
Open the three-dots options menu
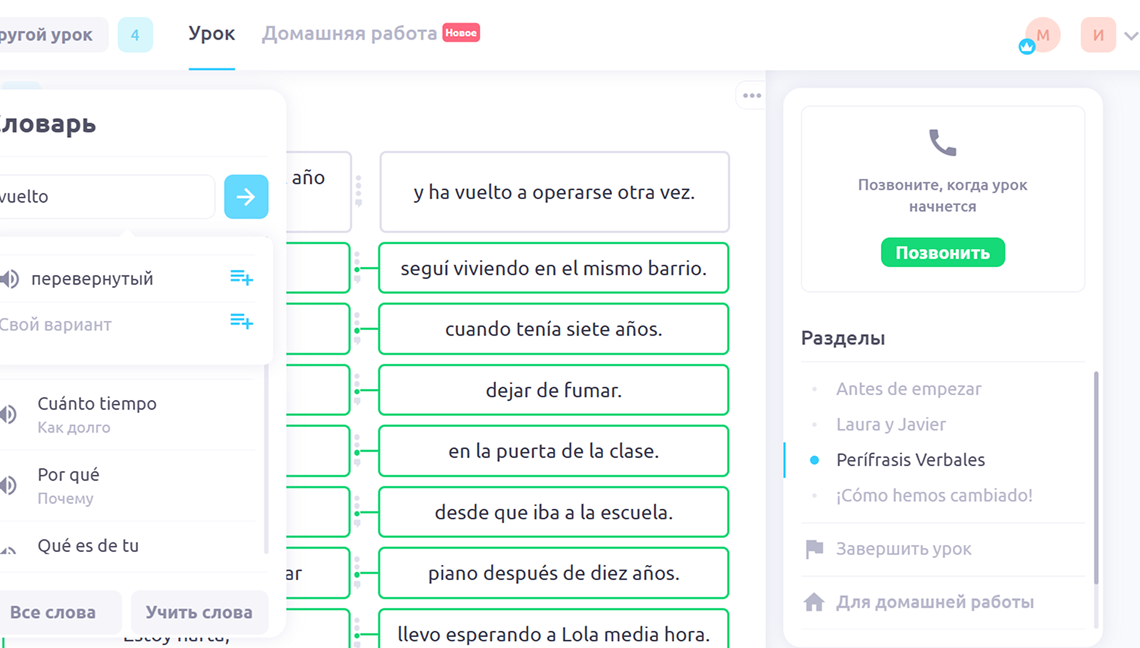click(x=752, y=95)
